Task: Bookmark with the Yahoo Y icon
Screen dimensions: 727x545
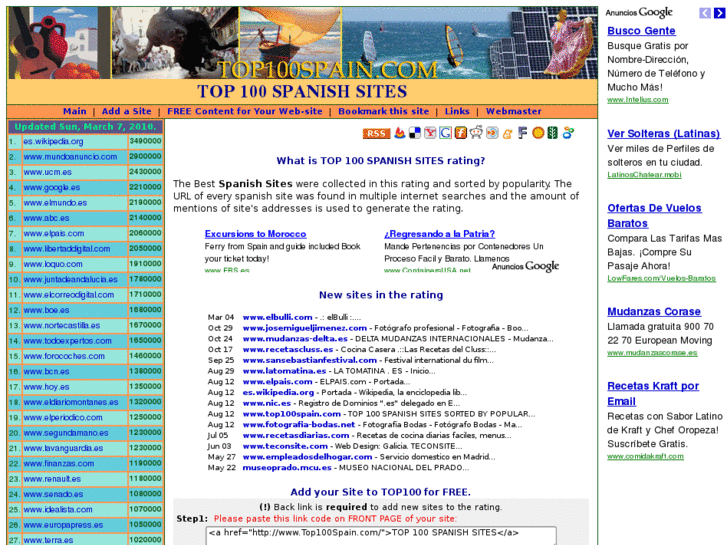Action: (x=430, y=133)
